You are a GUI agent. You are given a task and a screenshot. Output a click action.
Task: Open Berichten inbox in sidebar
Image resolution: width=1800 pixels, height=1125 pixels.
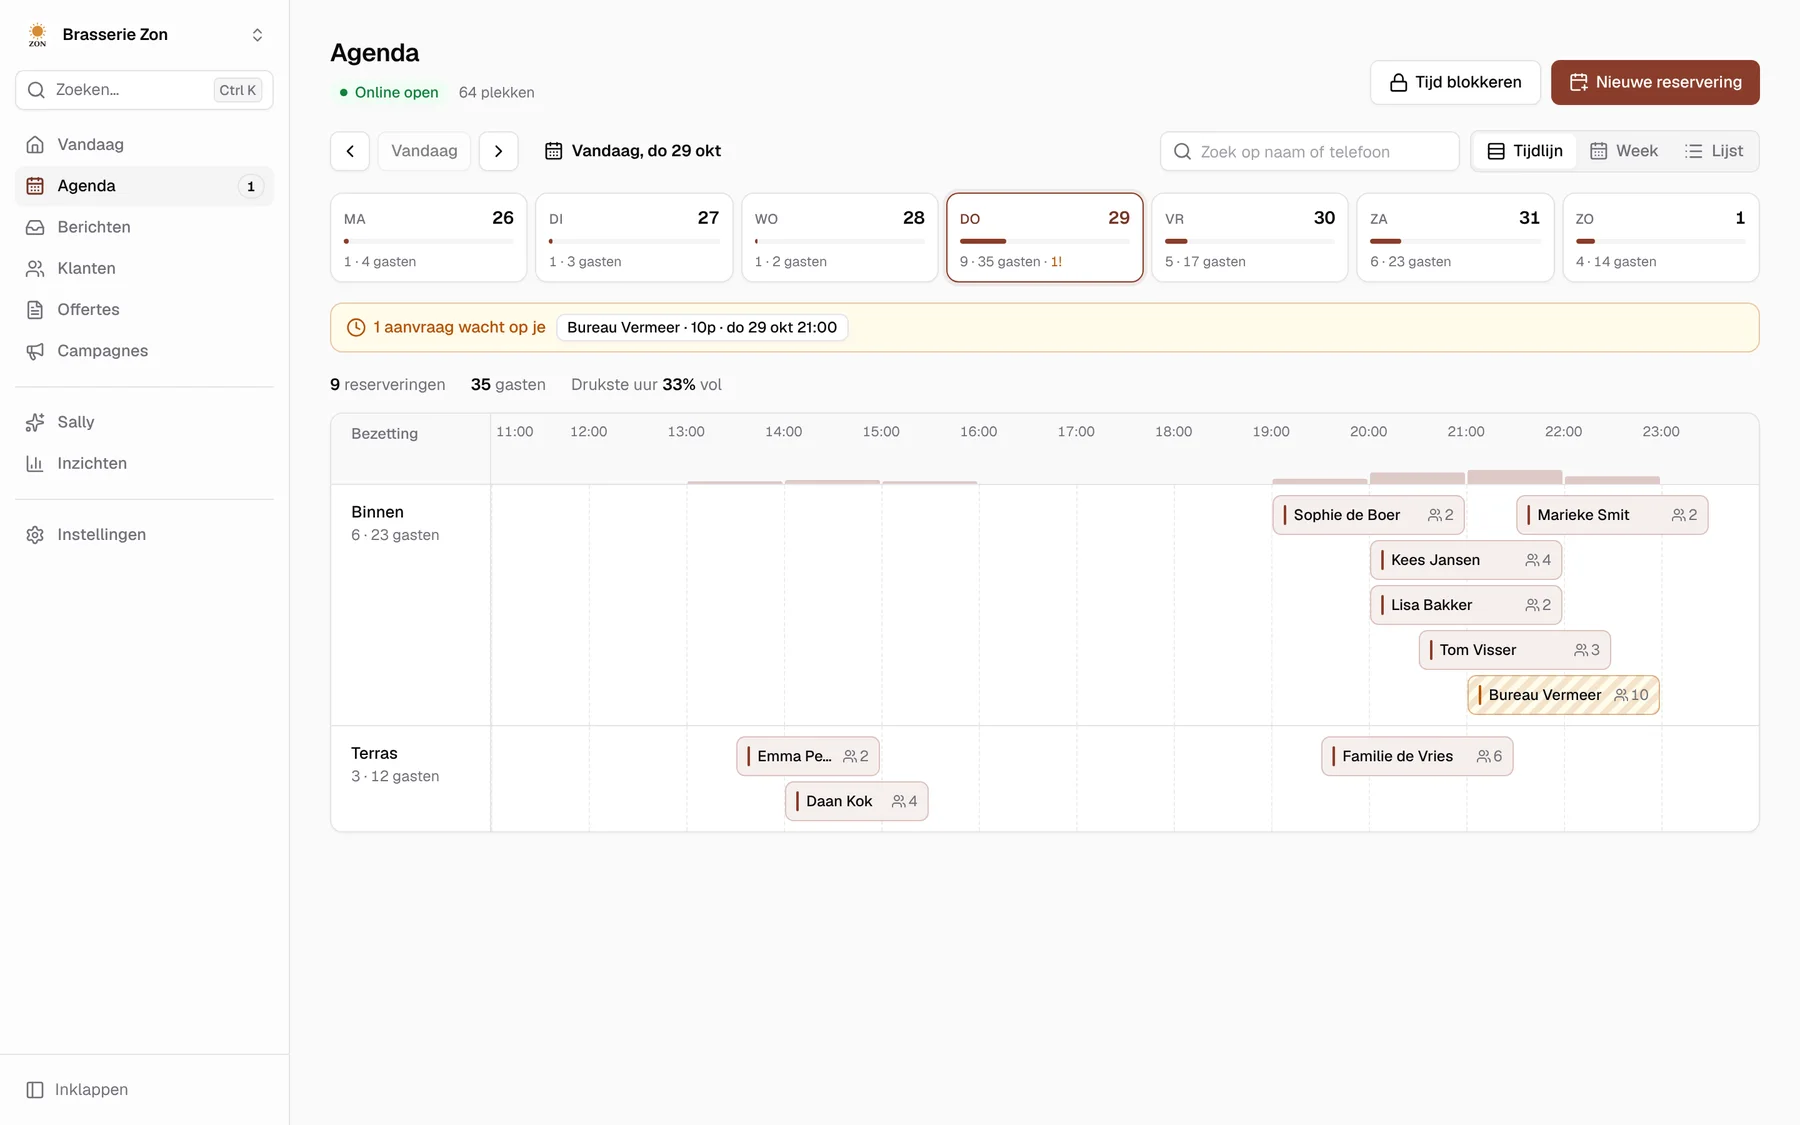144,227
